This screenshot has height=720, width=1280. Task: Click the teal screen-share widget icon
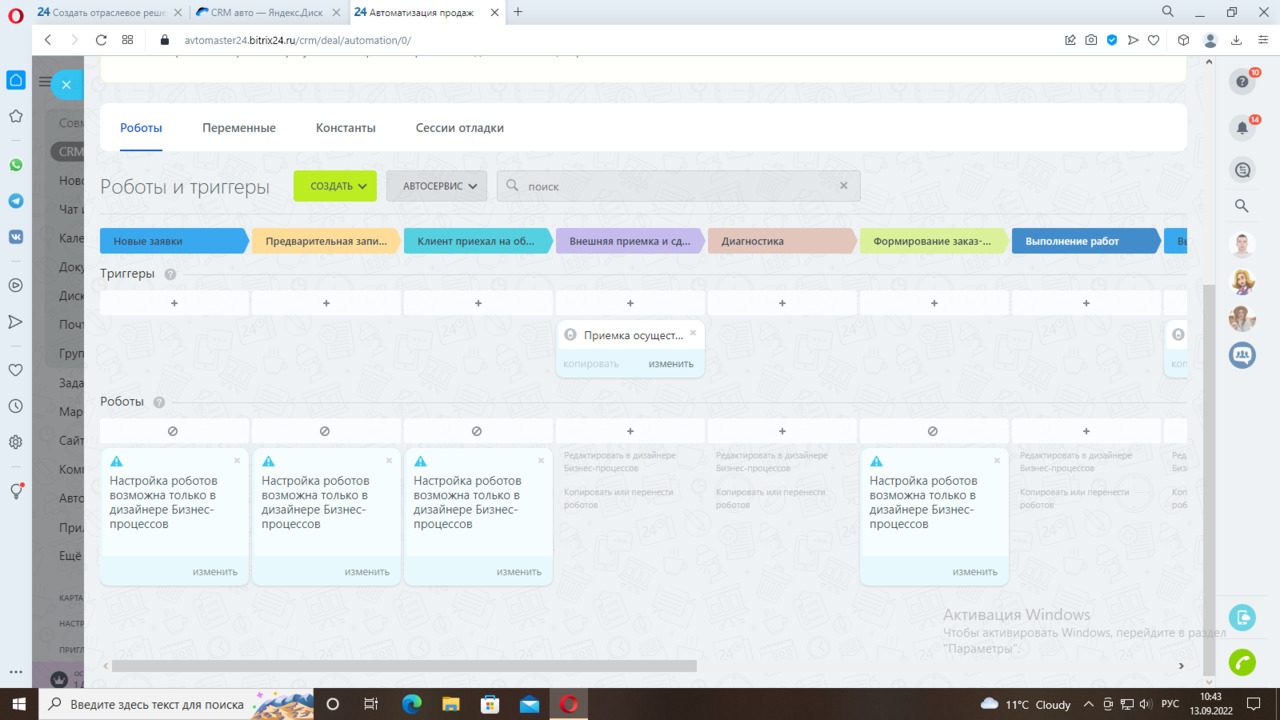click(x=1242, y=617)
